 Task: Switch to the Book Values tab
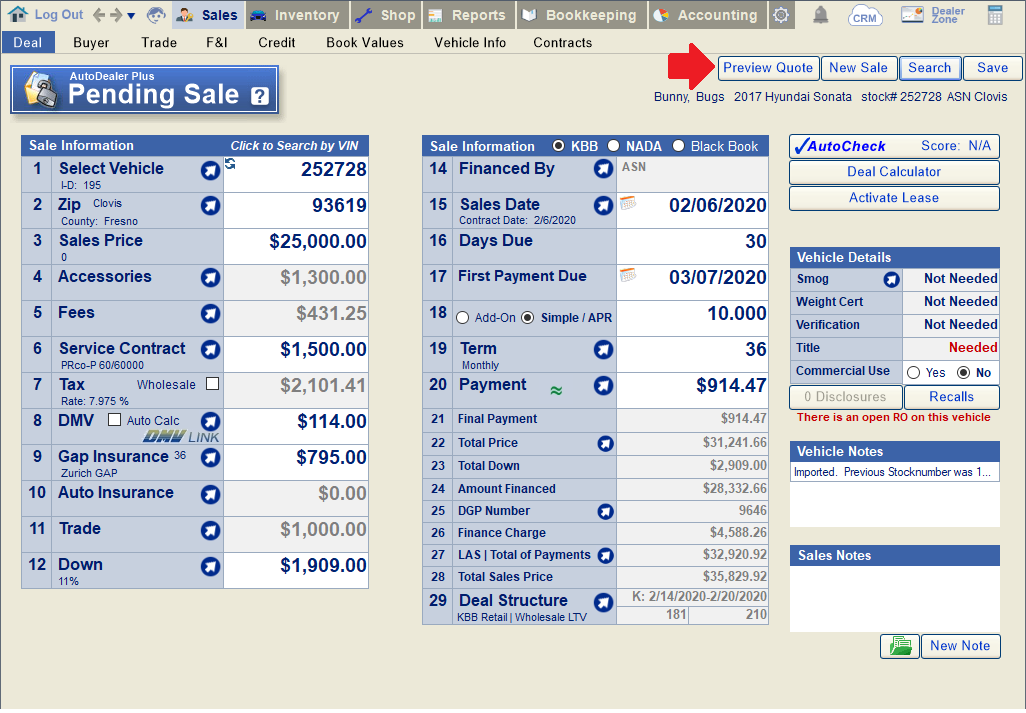point(364,43)
